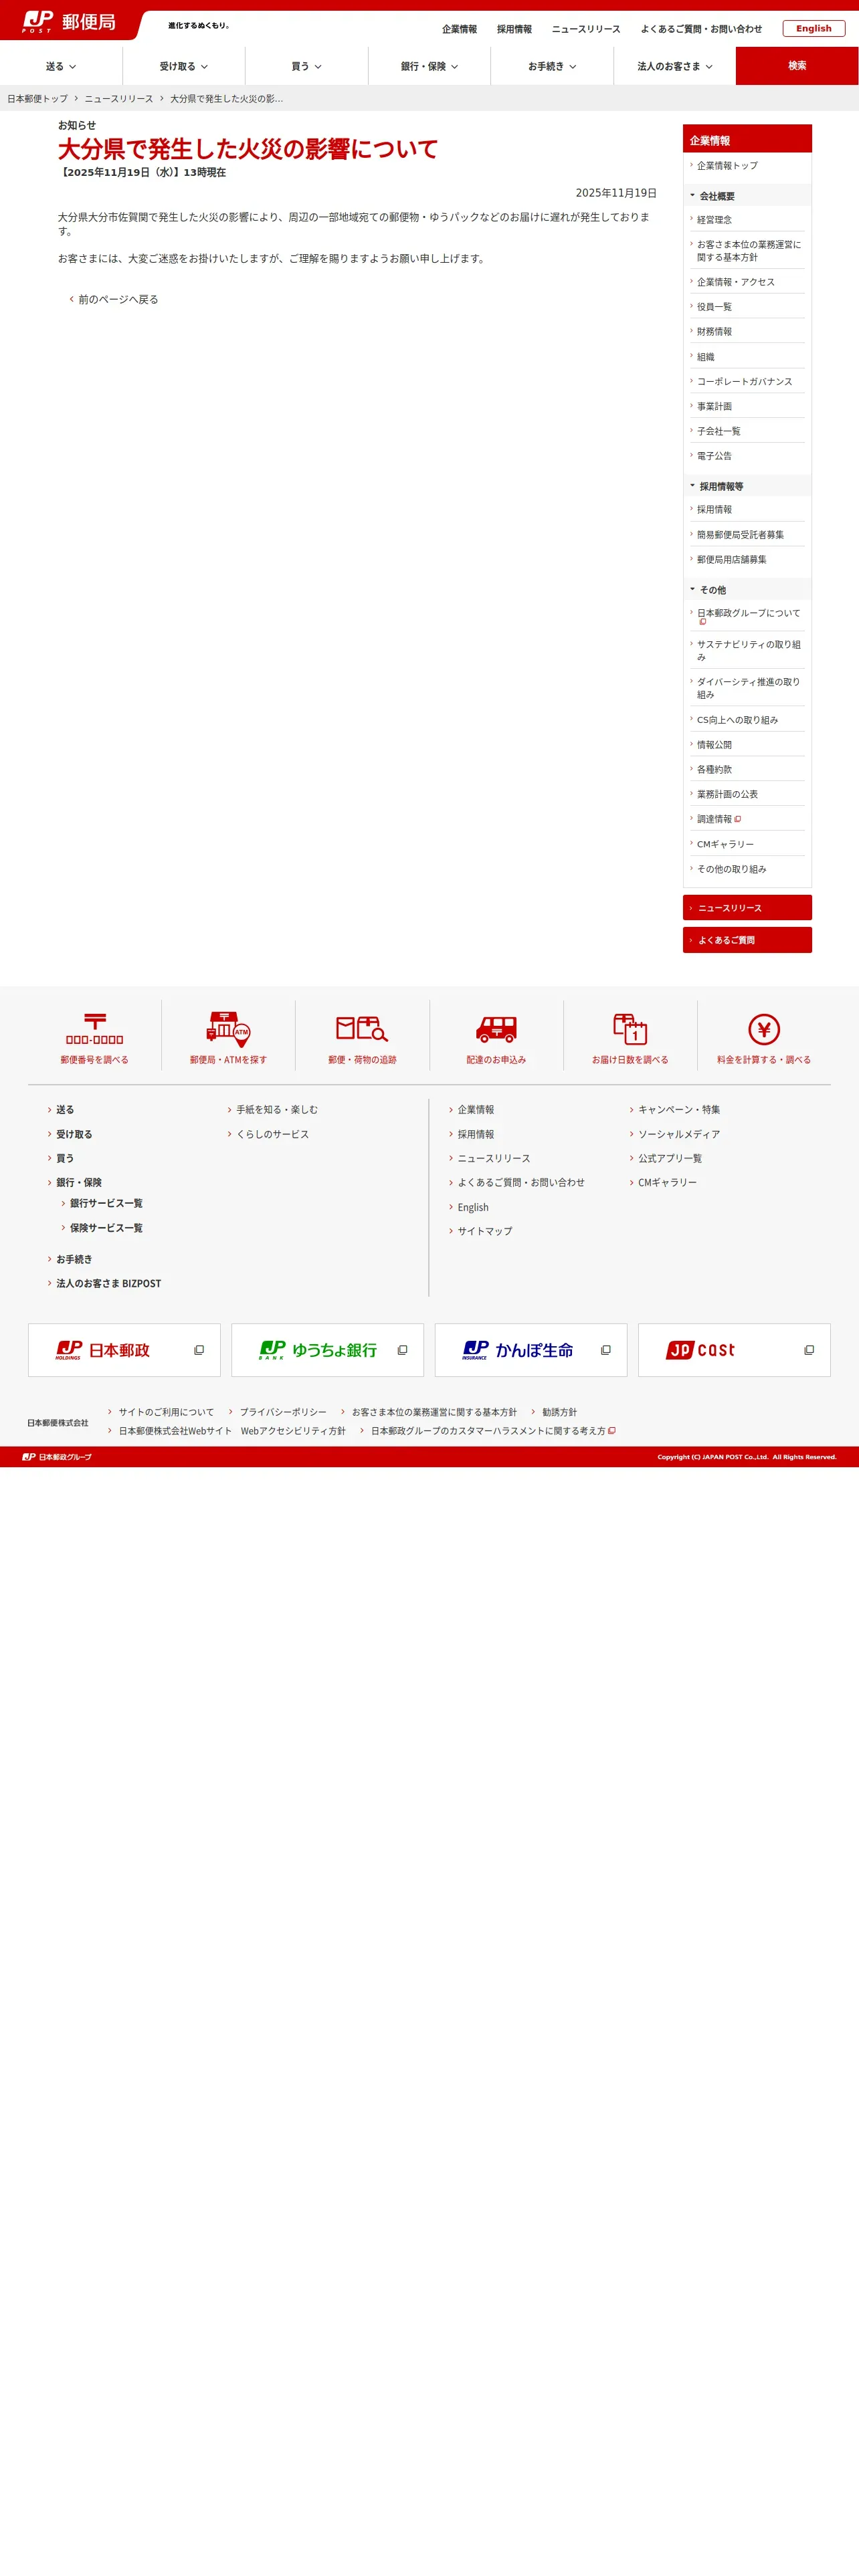Open その他の取り組み in the sidebar
The width and height of the screenshot is (859, 2576).
pos(732,869)
